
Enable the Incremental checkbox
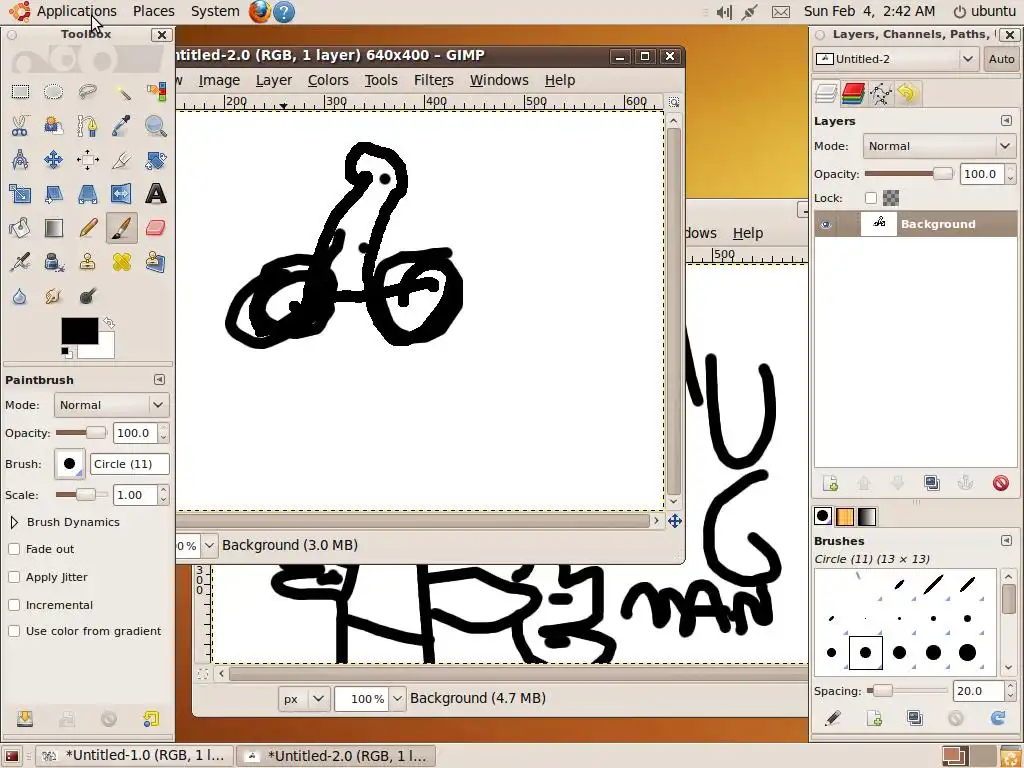[x=14, y=605]
